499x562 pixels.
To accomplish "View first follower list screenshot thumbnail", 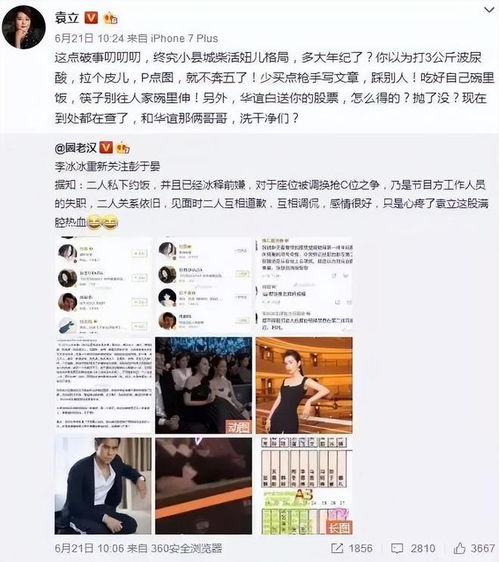I will [103, 285].
